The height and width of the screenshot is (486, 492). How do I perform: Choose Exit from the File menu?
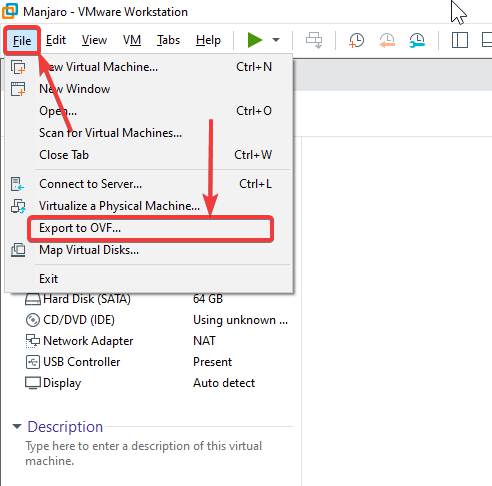[x=149, y=279]
